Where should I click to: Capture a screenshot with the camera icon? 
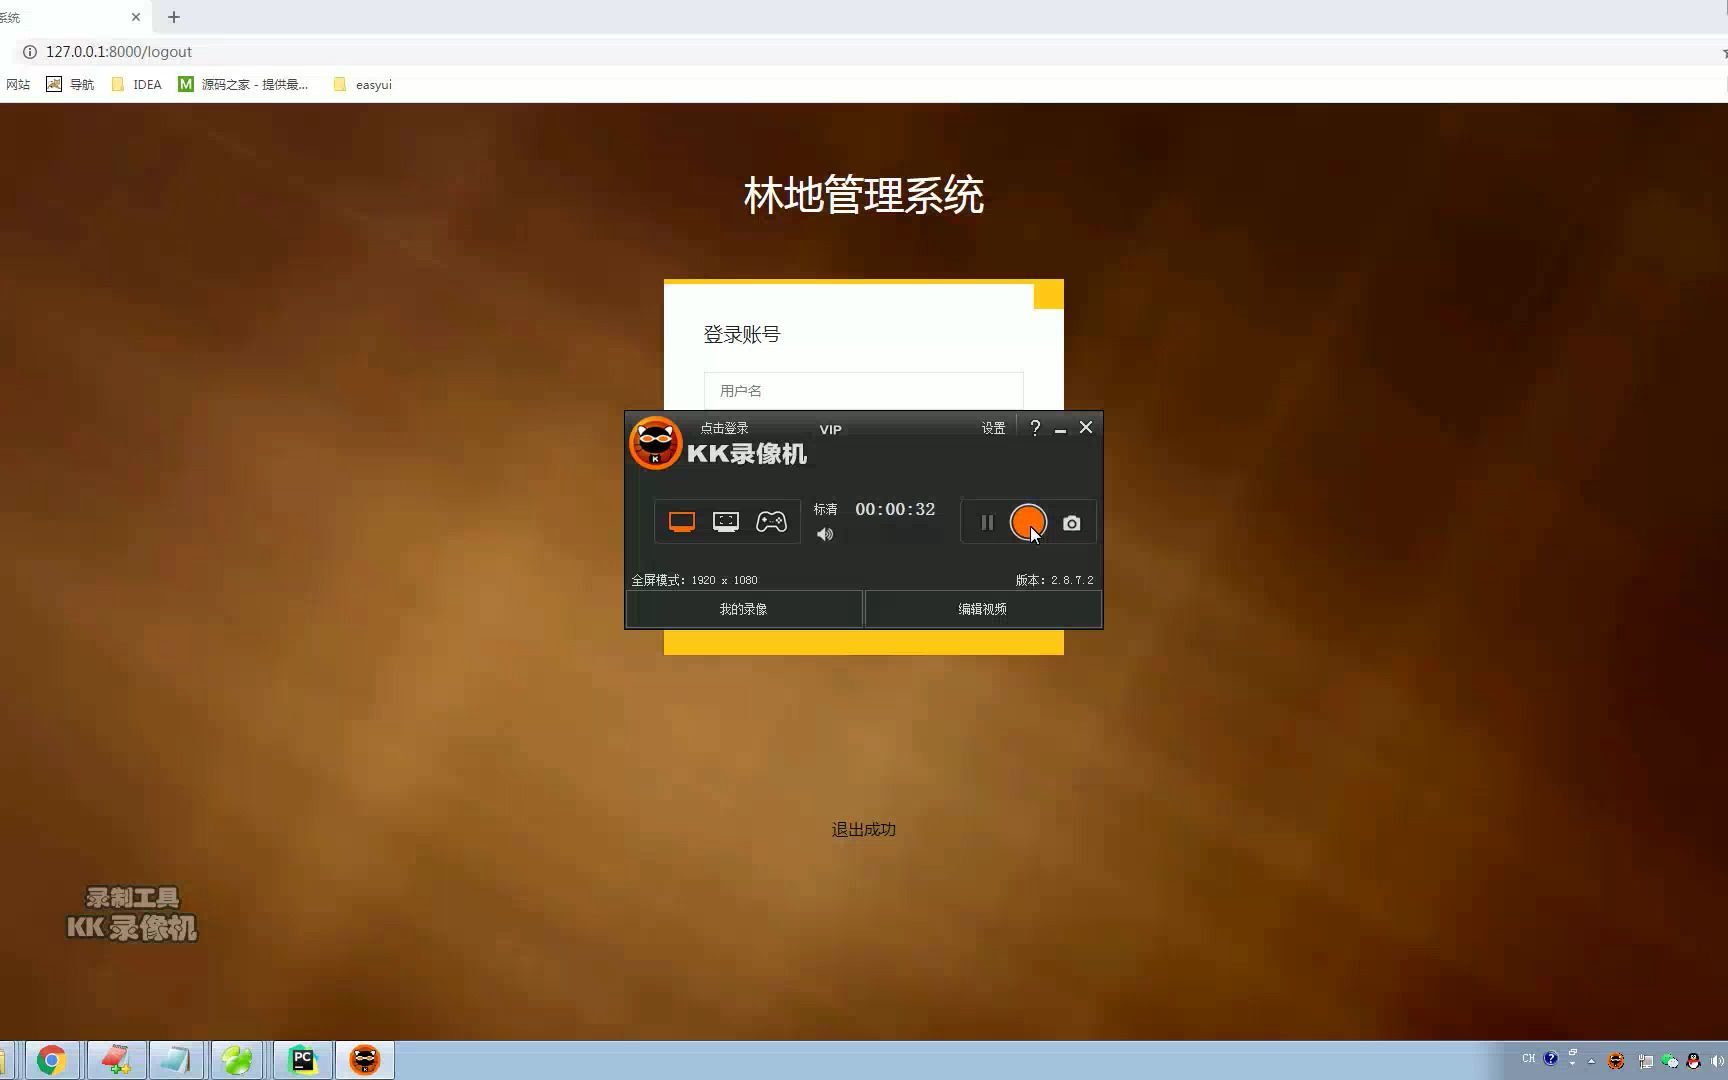coord(1071,522)
